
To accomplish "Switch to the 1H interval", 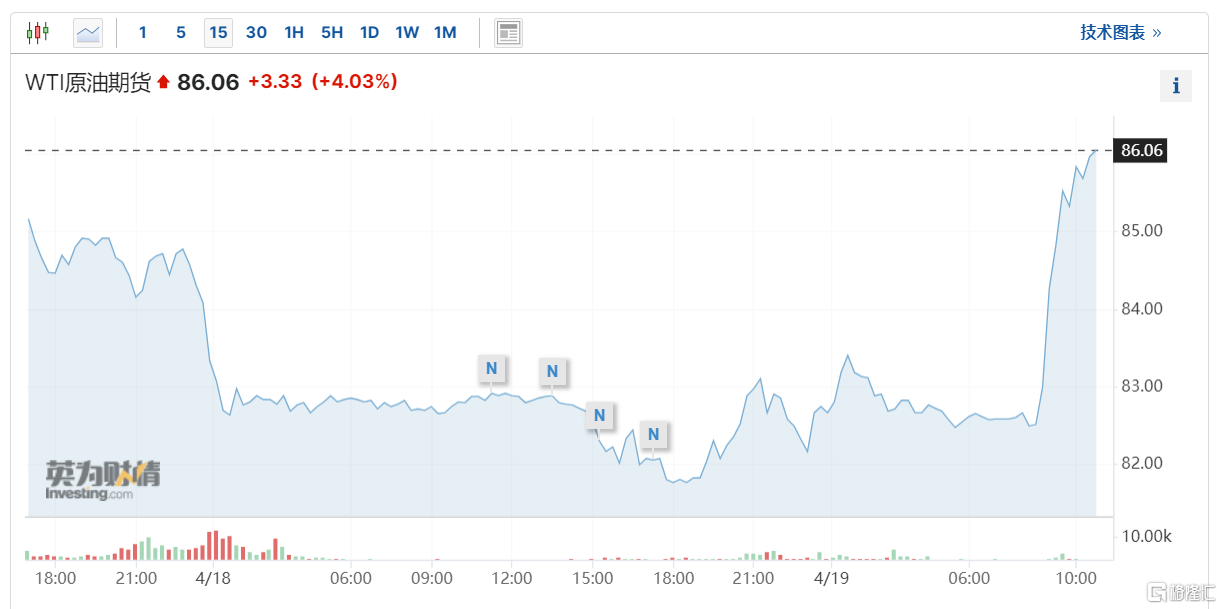I will click(x=294, y=33).
